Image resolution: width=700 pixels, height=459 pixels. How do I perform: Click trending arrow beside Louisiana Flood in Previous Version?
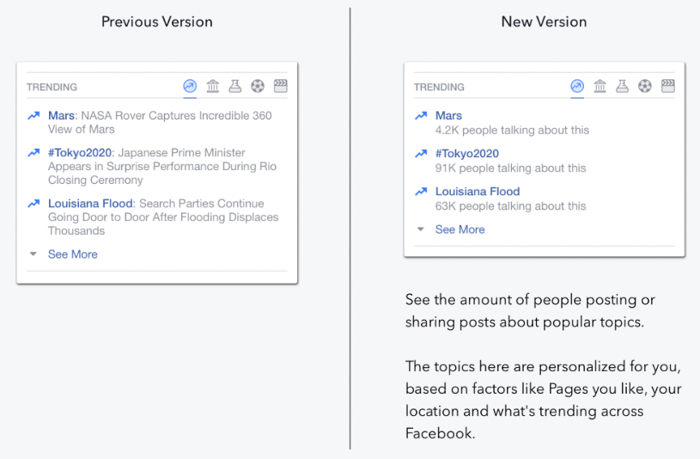coord(34,204)
